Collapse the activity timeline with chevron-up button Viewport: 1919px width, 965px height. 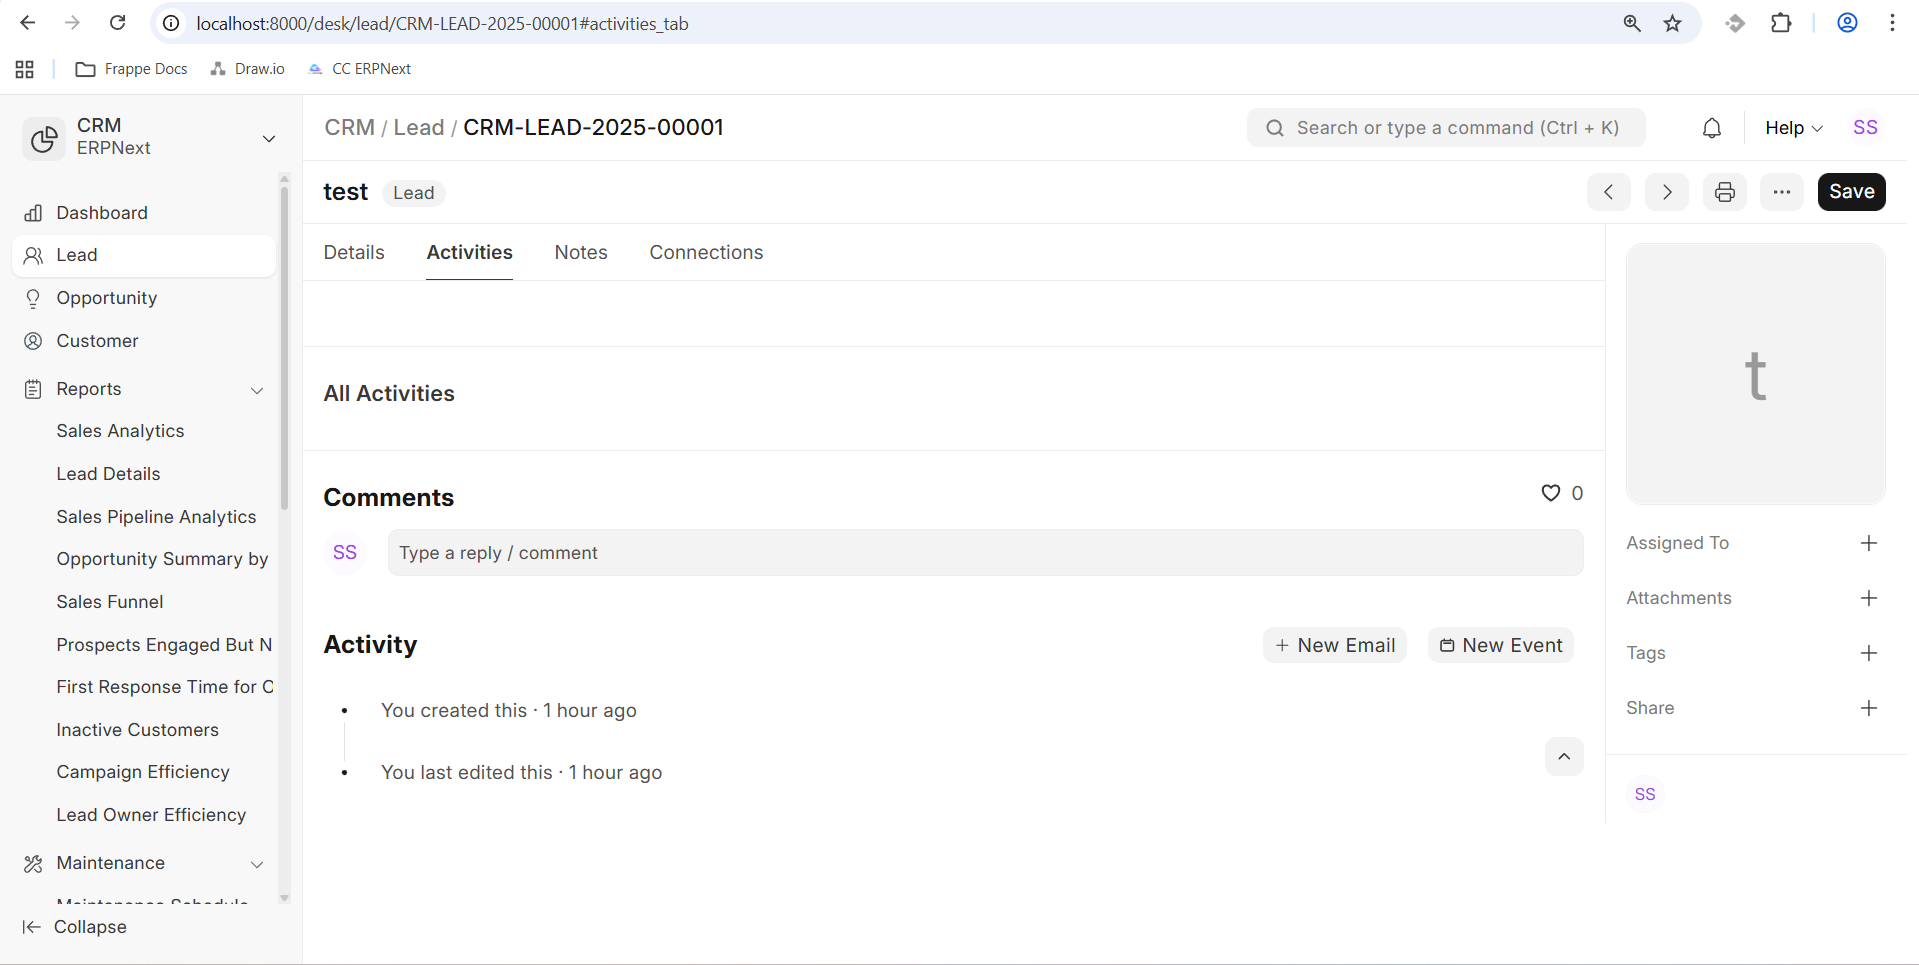pyautogui.click(x=1563, y=757)
